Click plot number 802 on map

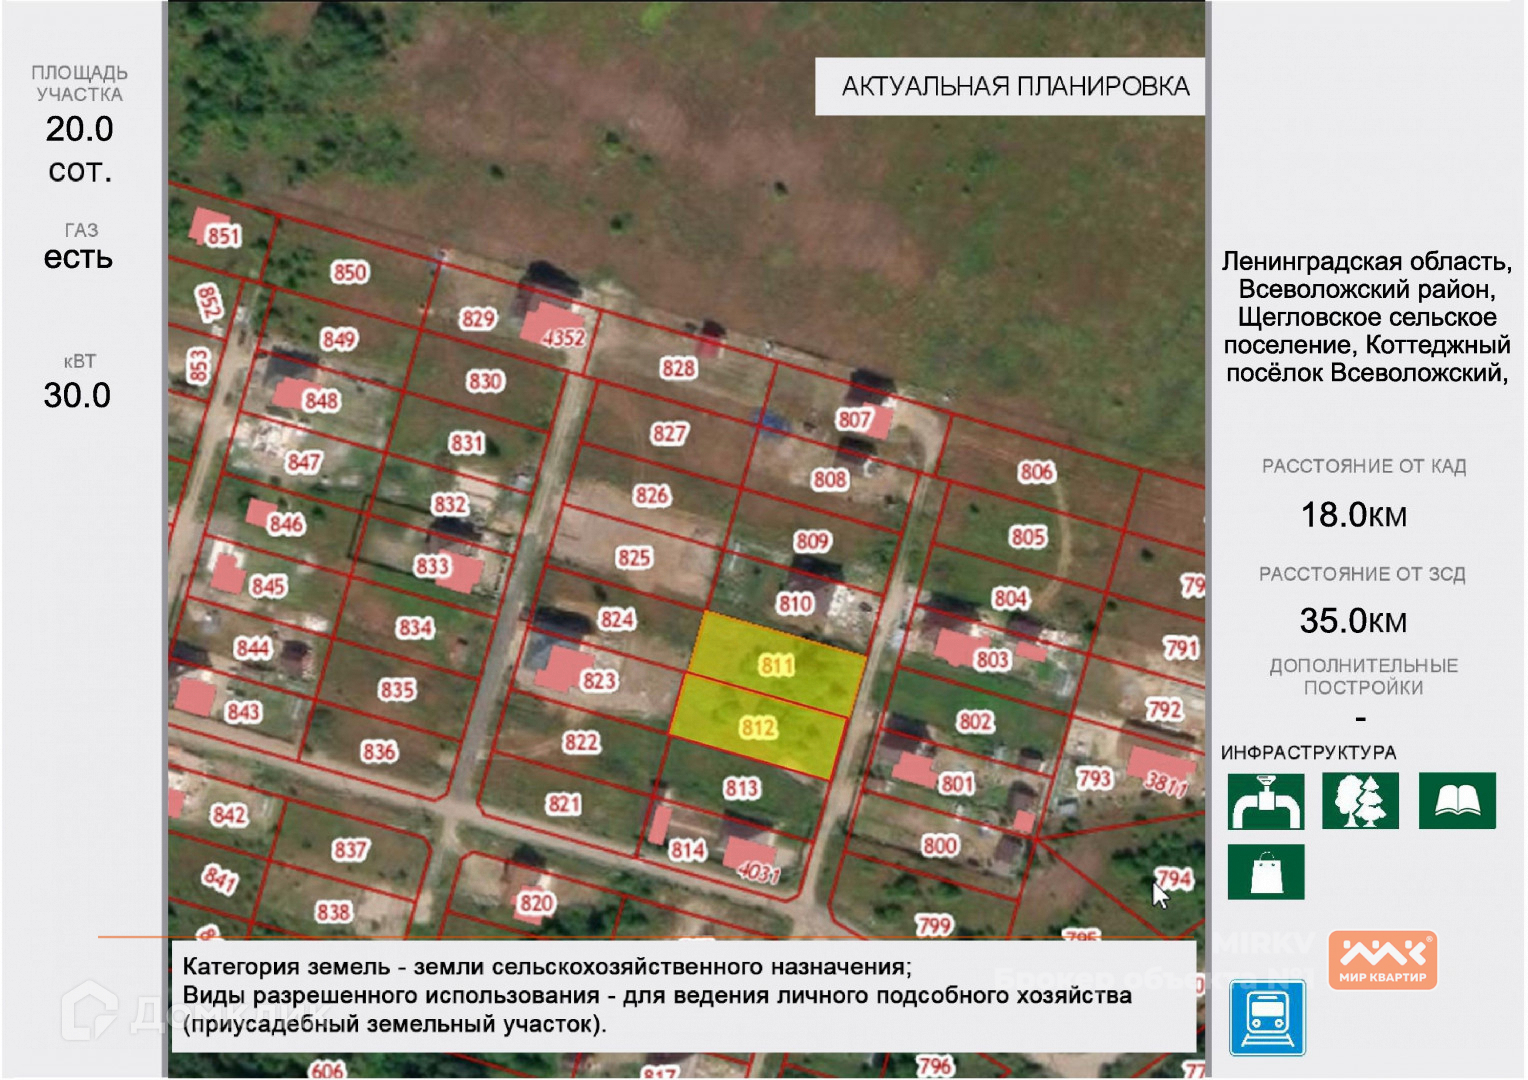tap(975, 722)
